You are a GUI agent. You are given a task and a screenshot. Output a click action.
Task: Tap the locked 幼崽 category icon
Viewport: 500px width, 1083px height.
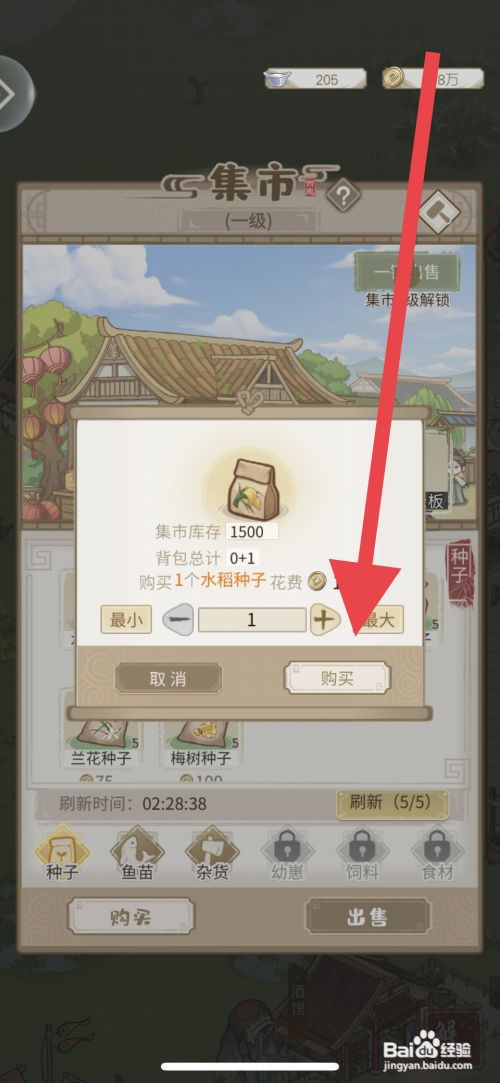click(x=287, y=854)
